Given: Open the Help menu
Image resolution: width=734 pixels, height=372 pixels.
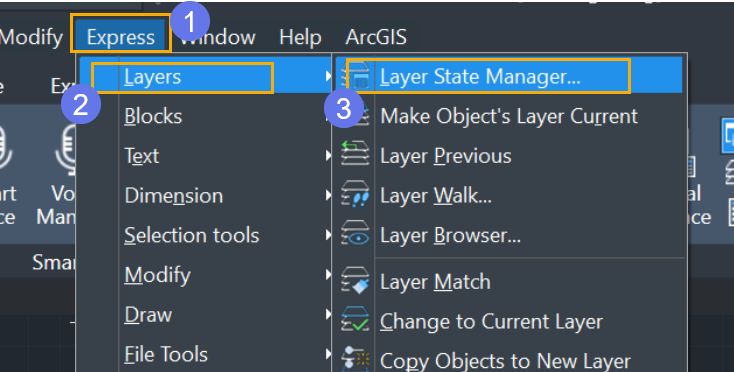Looking at the screenshot, I should pyautogui.click(x=300, y=37).
